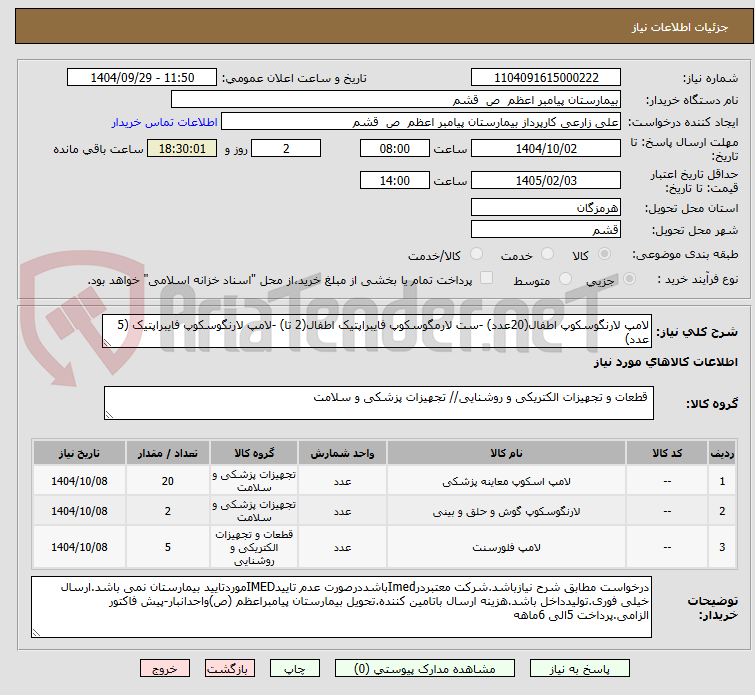Image resolution: width=755 pixels, height=695 pixels.
Task: Click item name لامپ اسکوپ معاینه پزشکی
Action: coord(506,481)
